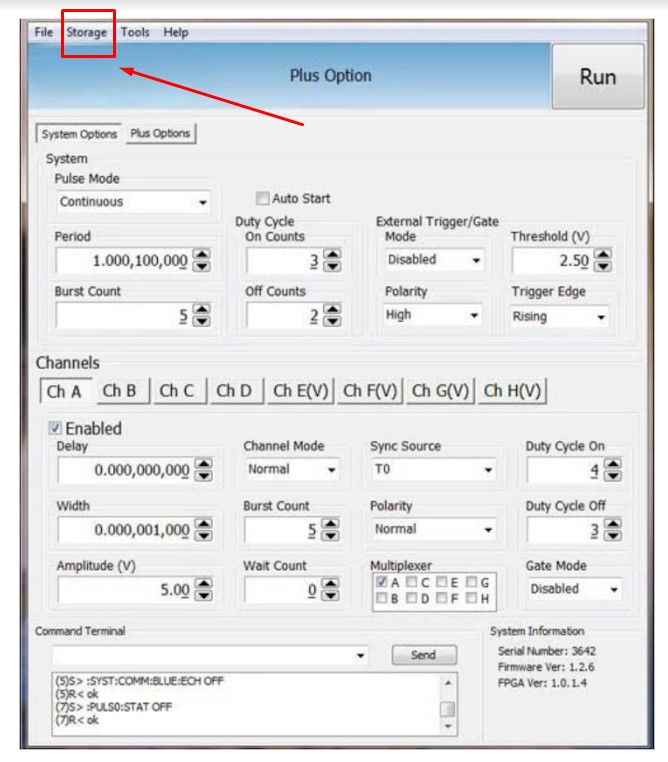
Task: Toggle Multiplexer checkbox H
Action: (x=471, y=598)
